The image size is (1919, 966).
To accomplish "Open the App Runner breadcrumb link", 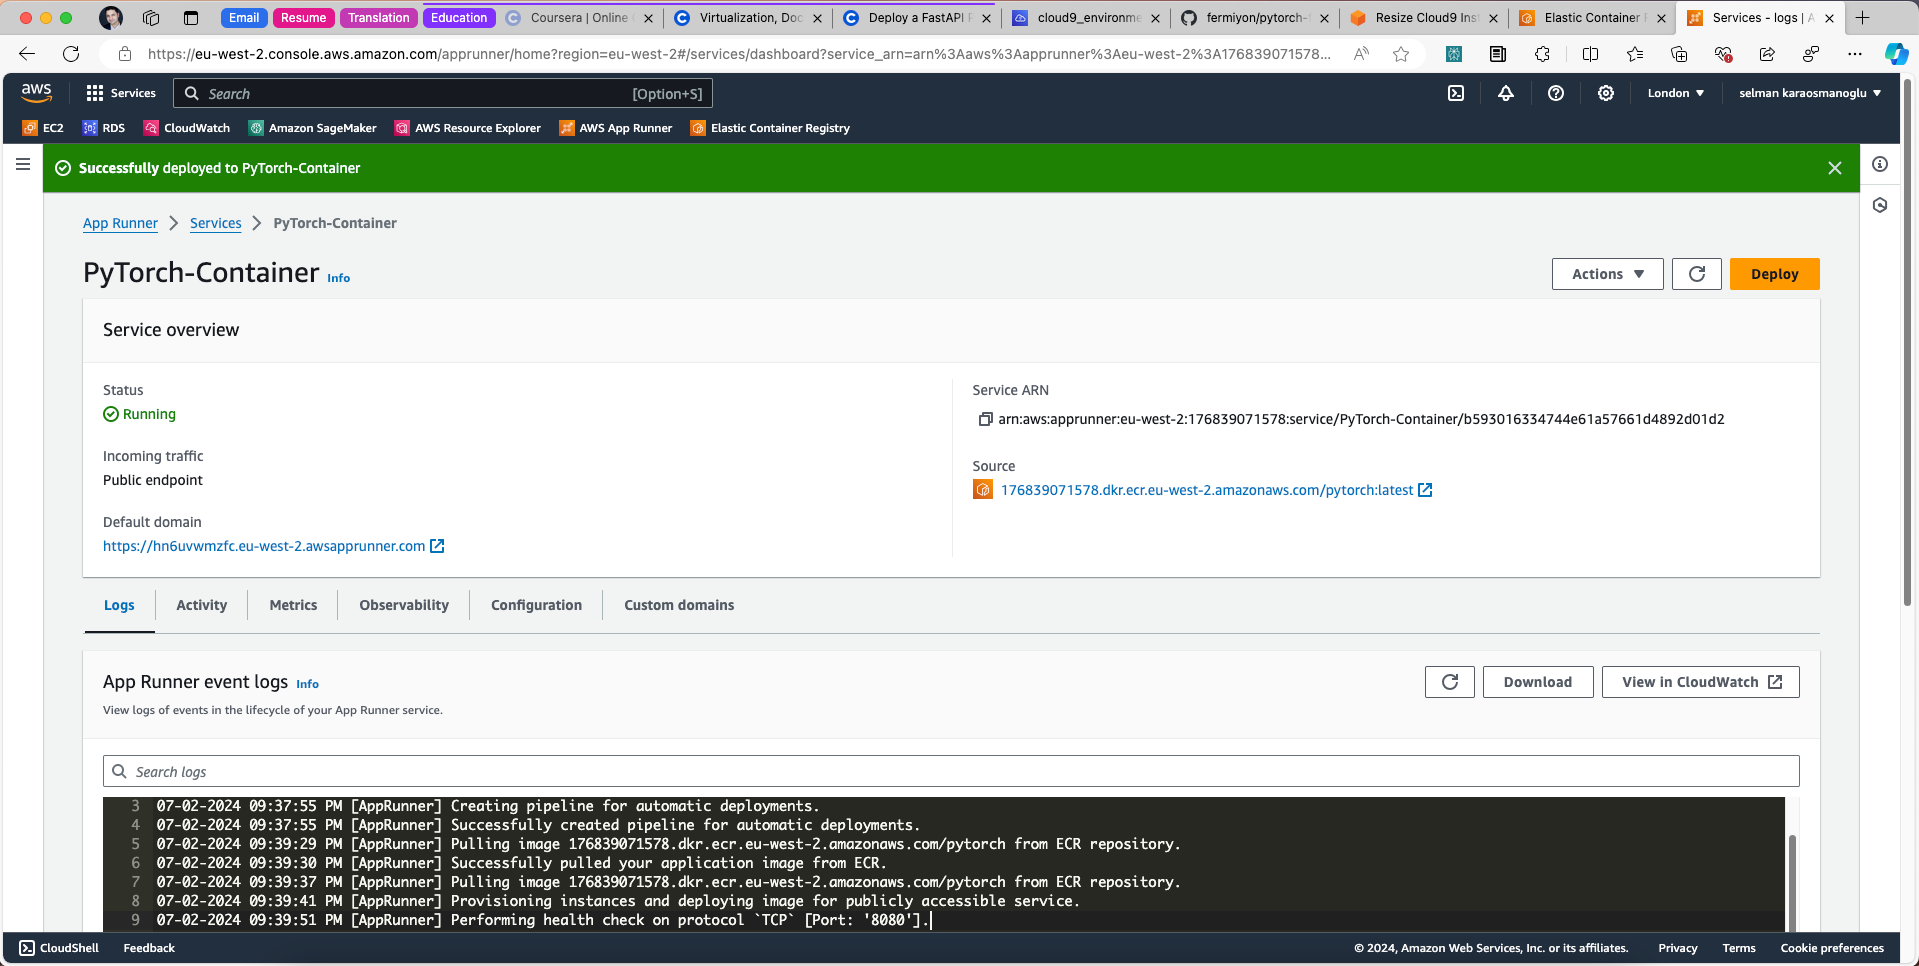I will coord(120,223).
